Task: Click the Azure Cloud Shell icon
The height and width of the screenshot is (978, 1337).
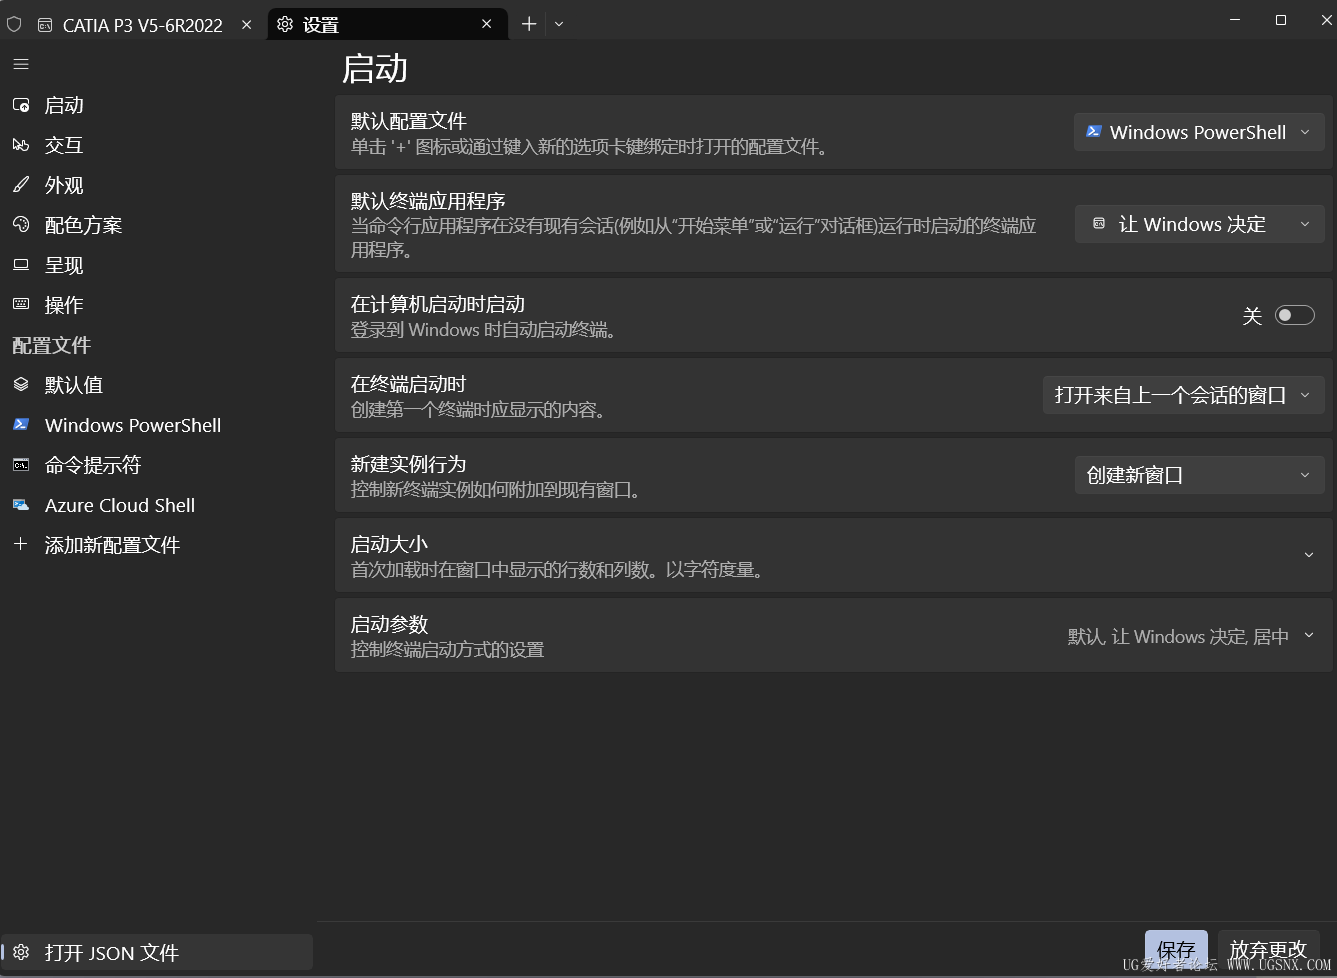Action: pyautogui.click(x=21, y=505)
